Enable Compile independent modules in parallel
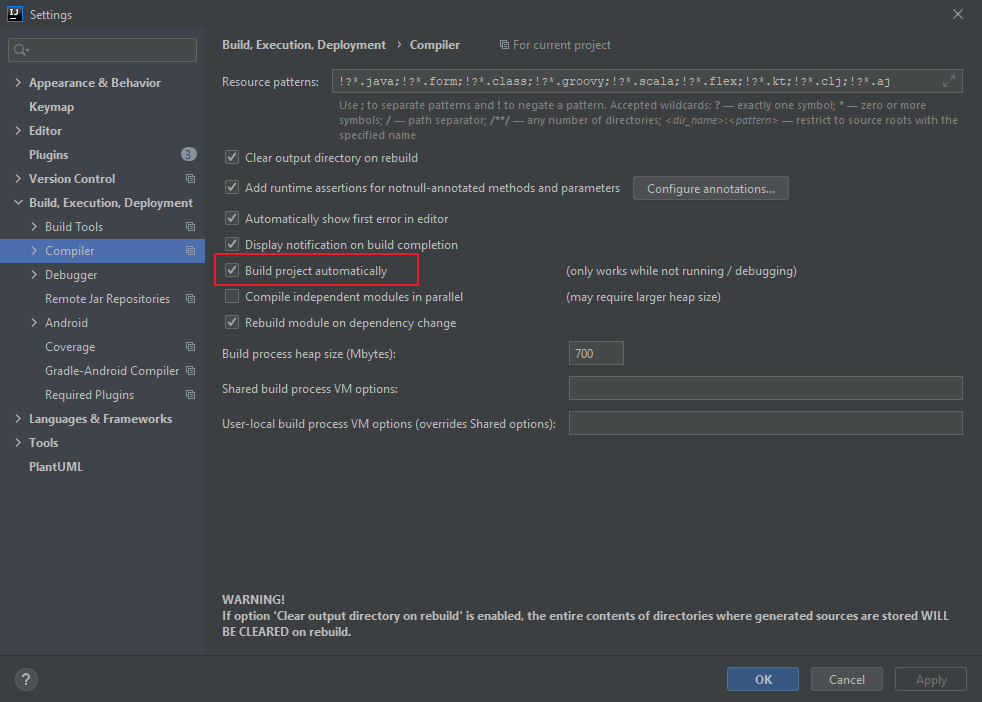This screenshot has height=702, width=982. (231, 296)
